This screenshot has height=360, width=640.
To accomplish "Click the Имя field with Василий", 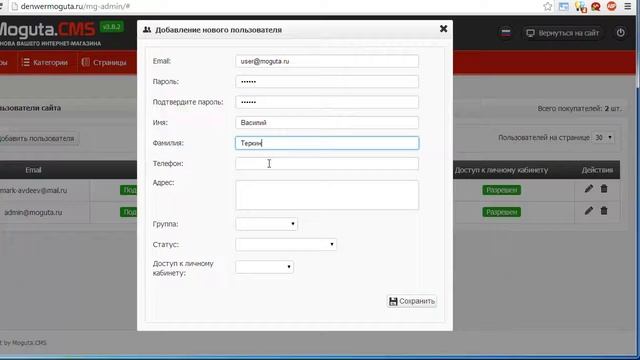I will (327, 122).
